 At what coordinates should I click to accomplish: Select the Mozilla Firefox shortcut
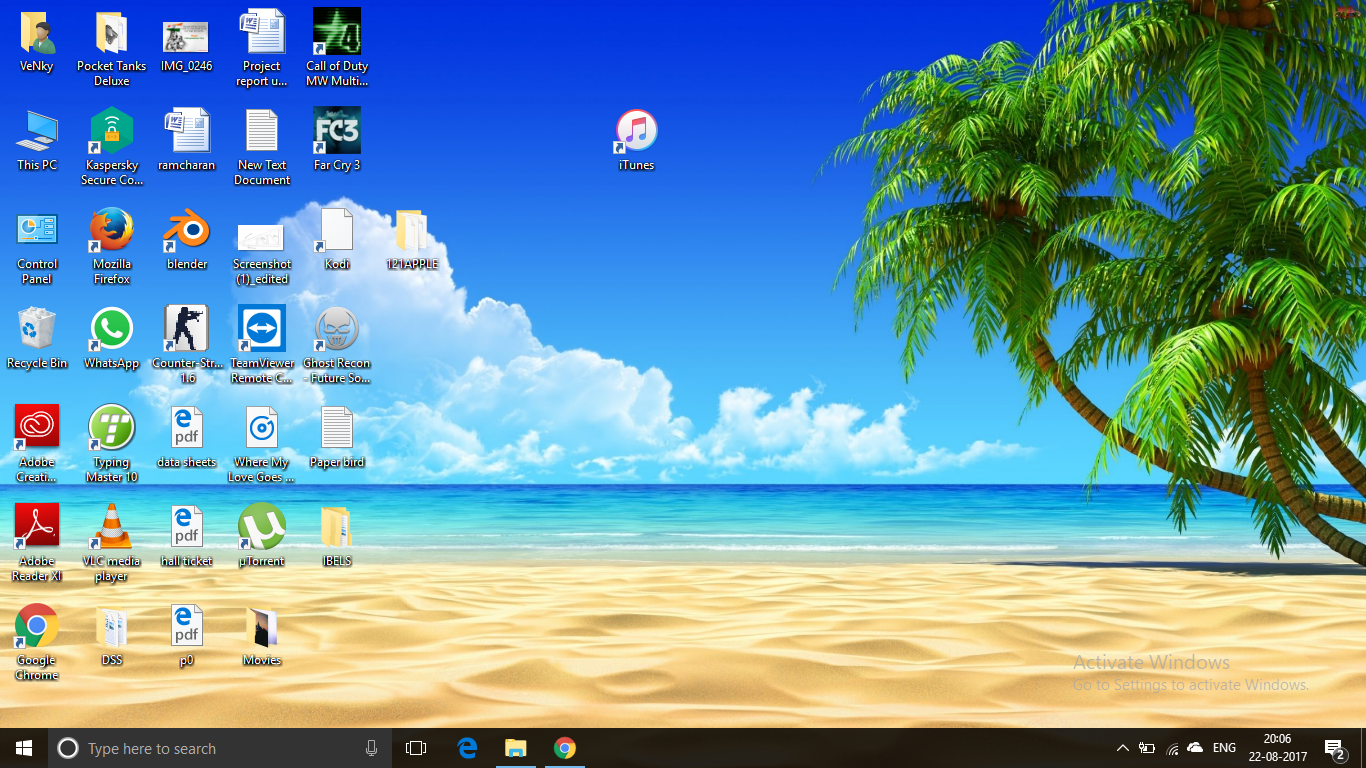112,246
